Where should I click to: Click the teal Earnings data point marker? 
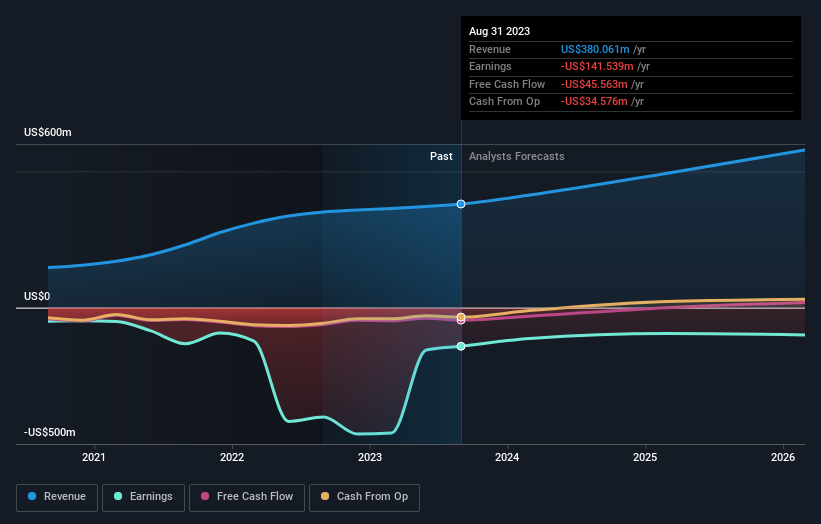pyautogui.click(x=461, y=347)
